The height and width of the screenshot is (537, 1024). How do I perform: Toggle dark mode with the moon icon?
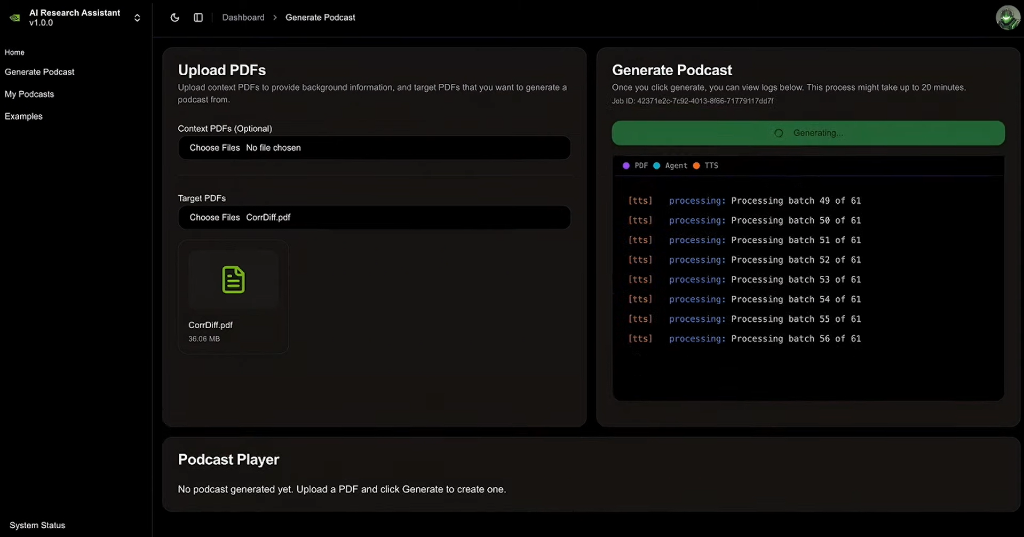175,17
